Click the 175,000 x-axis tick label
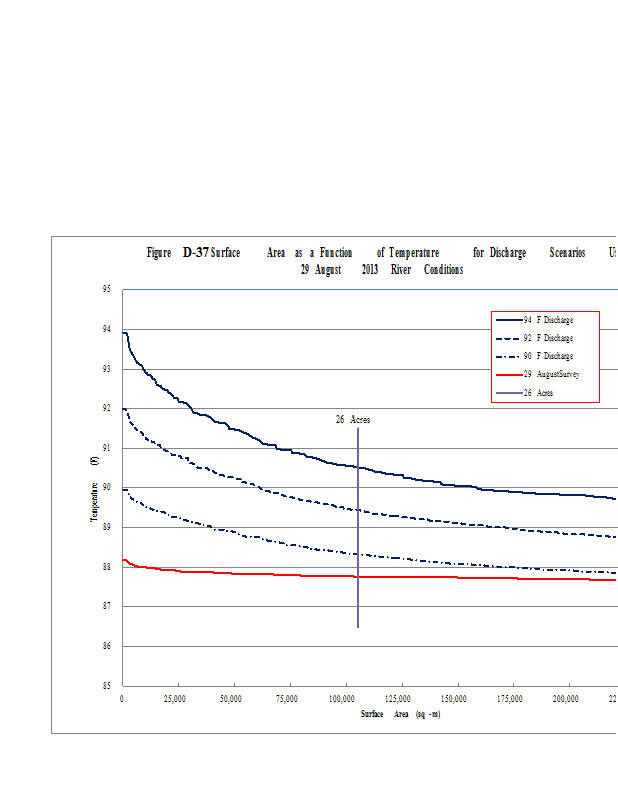This screenshot has height=800, width=618. [x=510, y=699]
